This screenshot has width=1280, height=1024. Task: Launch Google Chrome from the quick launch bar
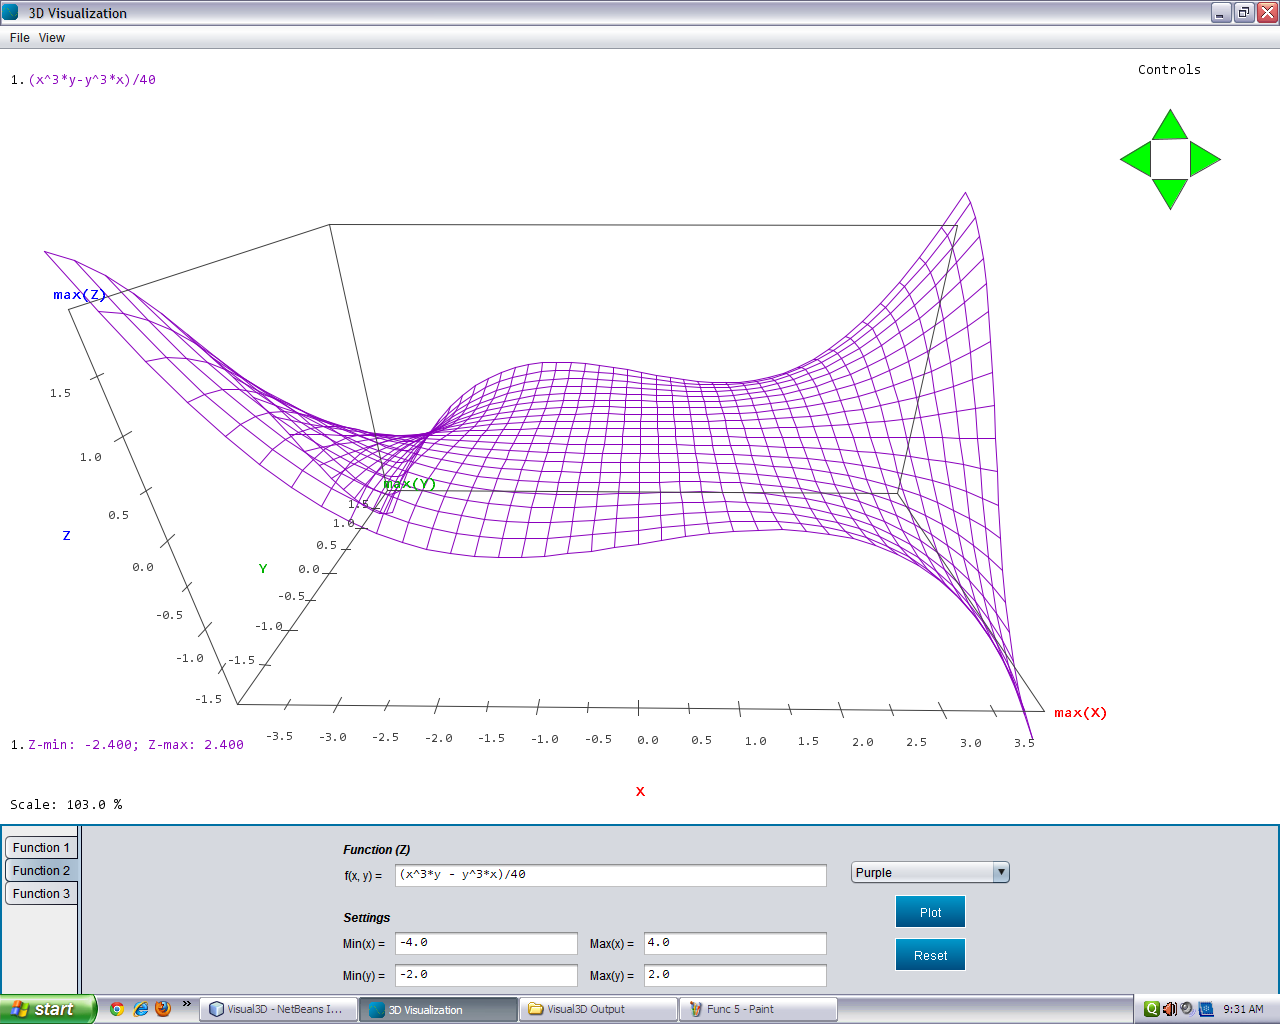tap(117, 1008)
